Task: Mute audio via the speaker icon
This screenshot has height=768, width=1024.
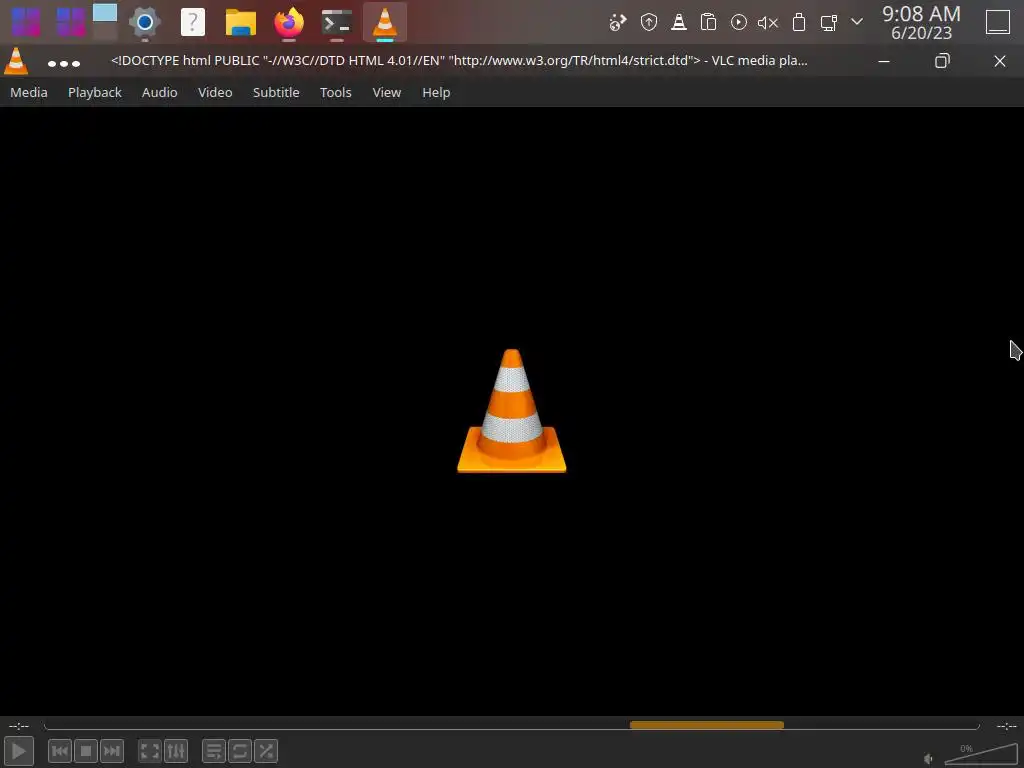Action: tap(929, 758)
